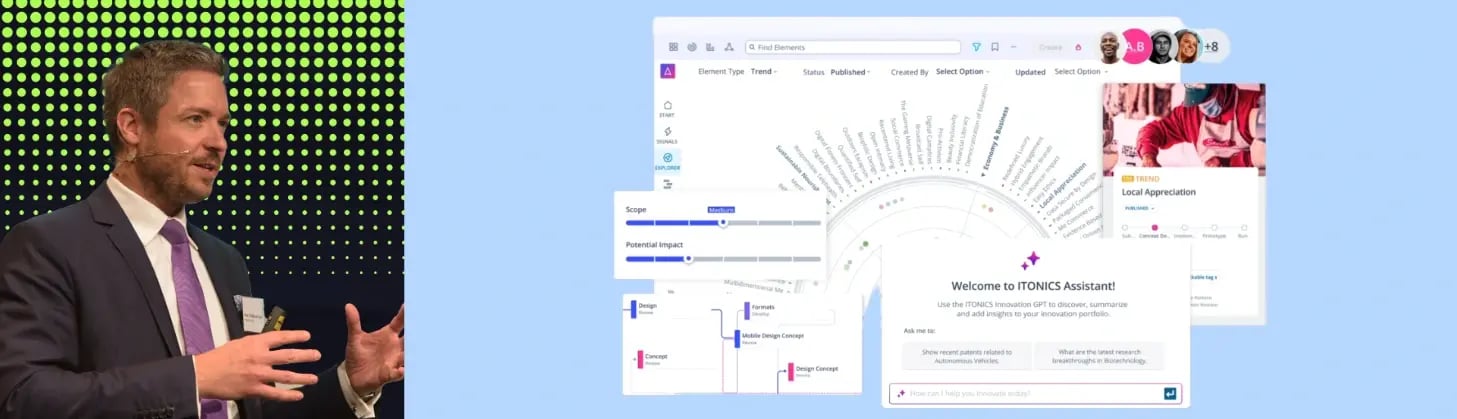Click the assistant prompt input field
Viewport: 1457px width, 419px height.
point(1035,394)
